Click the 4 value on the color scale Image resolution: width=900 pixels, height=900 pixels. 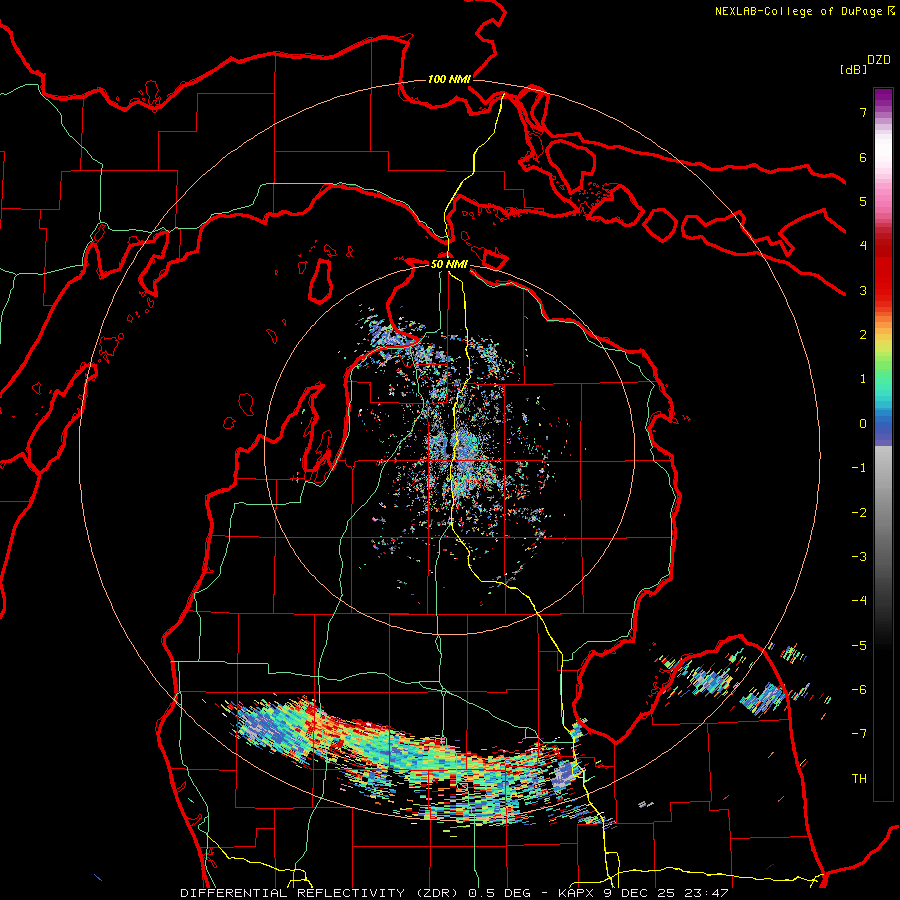pos(863,246)
